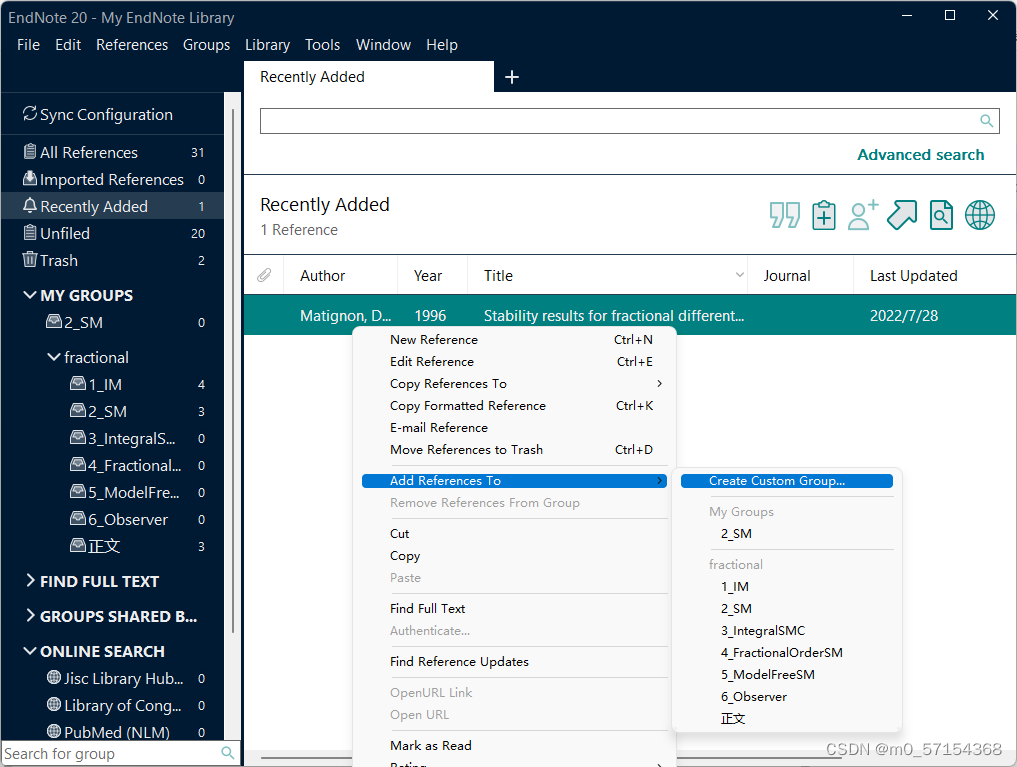Viewport: 1017px width, 767px height.
Task: Open the Tools menu
Action: [x=322, y=45]
